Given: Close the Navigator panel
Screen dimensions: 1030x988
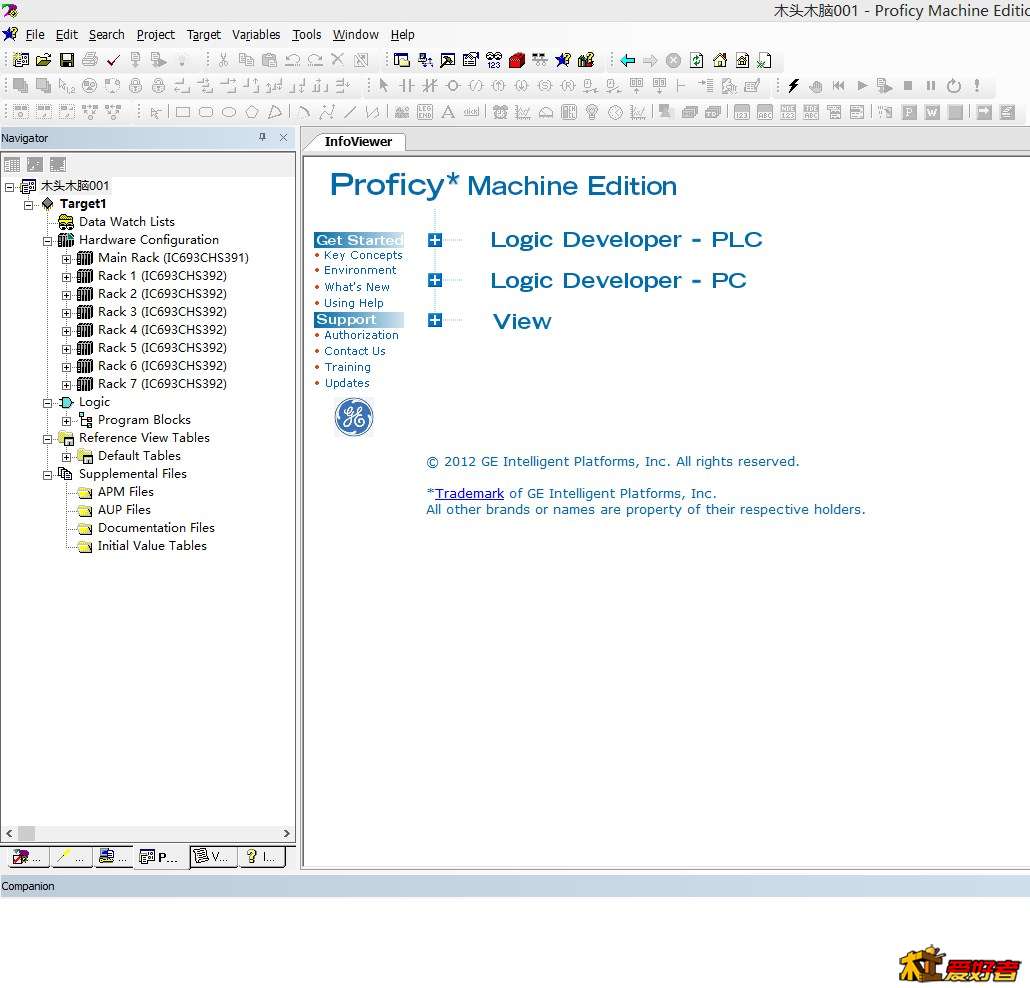Looking at the screenshot, I should pyautogui.click(x=283, y=137).
